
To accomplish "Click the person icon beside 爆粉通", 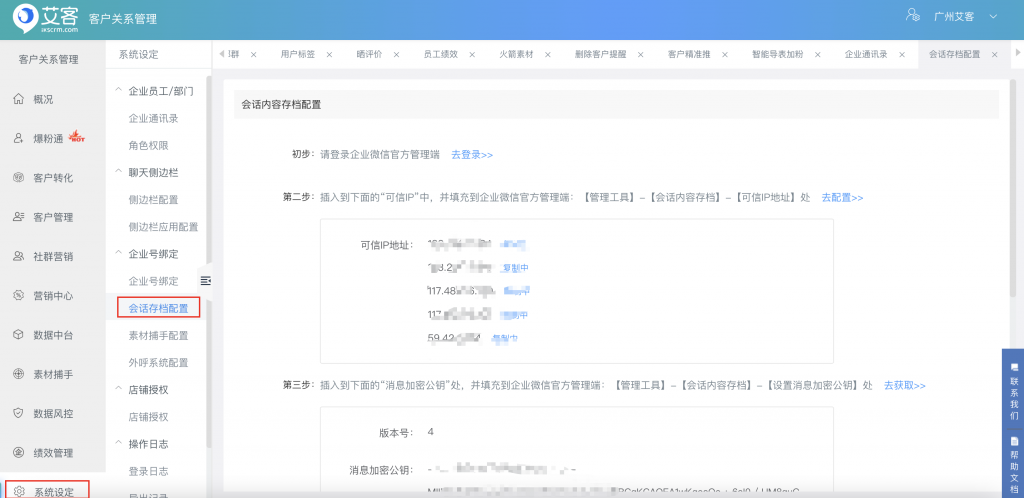I will (x=18, y=138).
